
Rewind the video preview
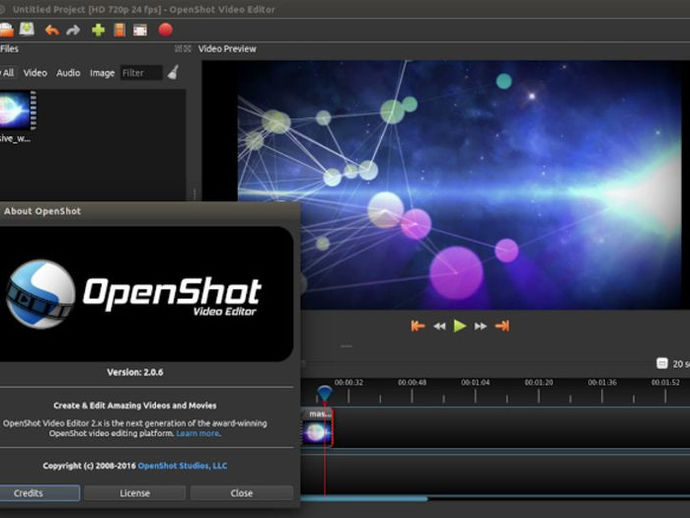pos(439,326)
